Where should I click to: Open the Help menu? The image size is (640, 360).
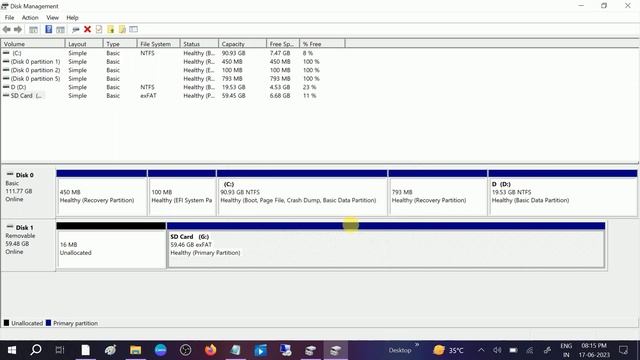72,18
